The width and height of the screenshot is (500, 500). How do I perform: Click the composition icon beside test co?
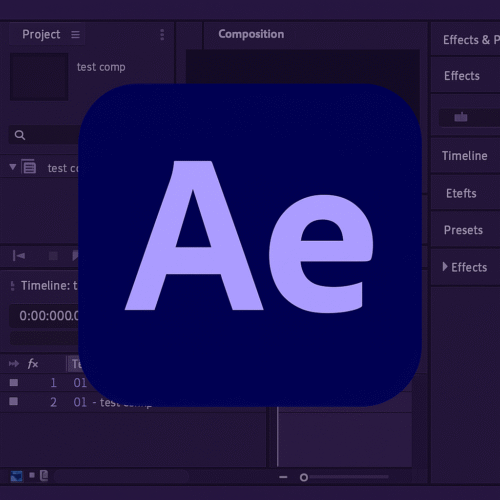pos(29,166)
